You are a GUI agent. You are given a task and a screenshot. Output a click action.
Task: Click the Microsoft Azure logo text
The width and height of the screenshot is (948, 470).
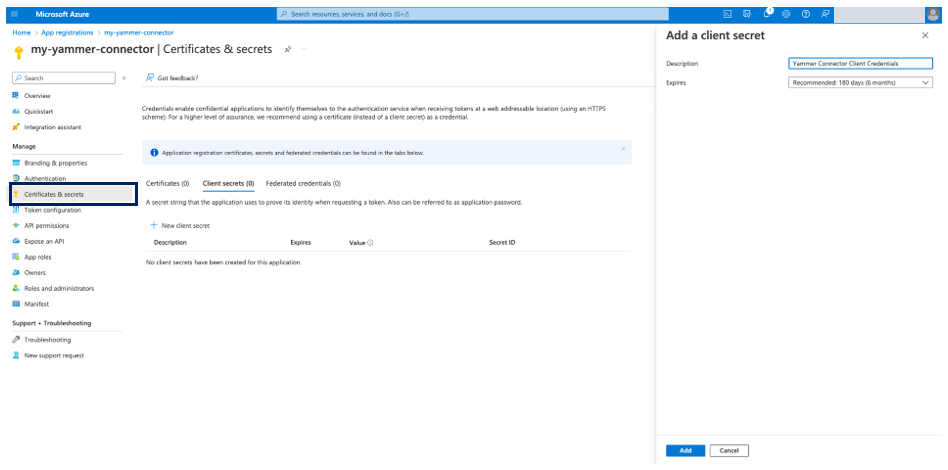pos(60,14)
